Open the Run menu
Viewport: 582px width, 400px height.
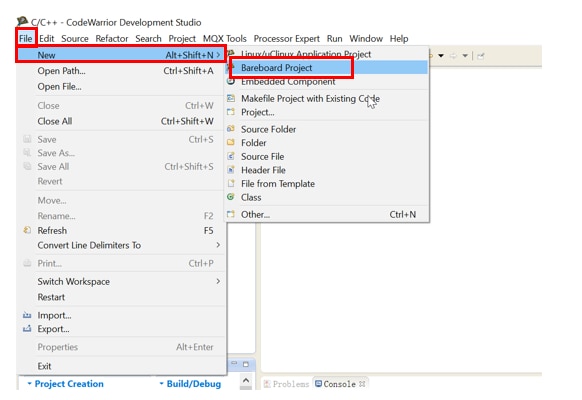tap(334, 39)
